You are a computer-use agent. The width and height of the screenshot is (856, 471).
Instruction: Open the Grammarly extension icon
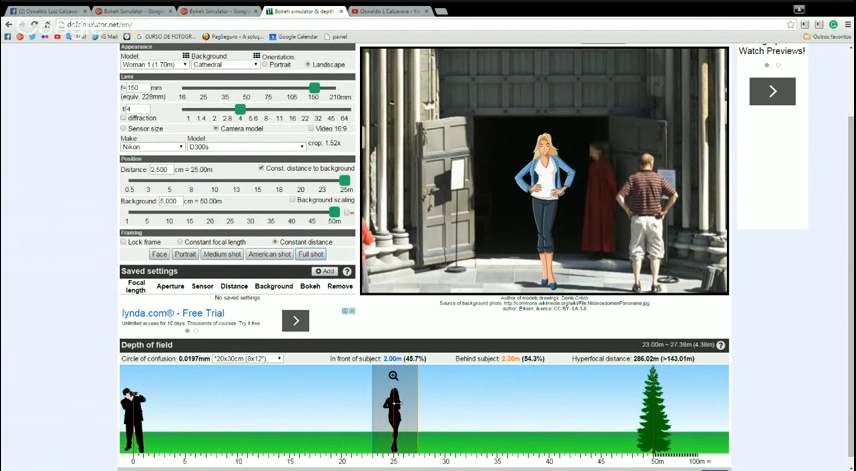click(833, 25)
